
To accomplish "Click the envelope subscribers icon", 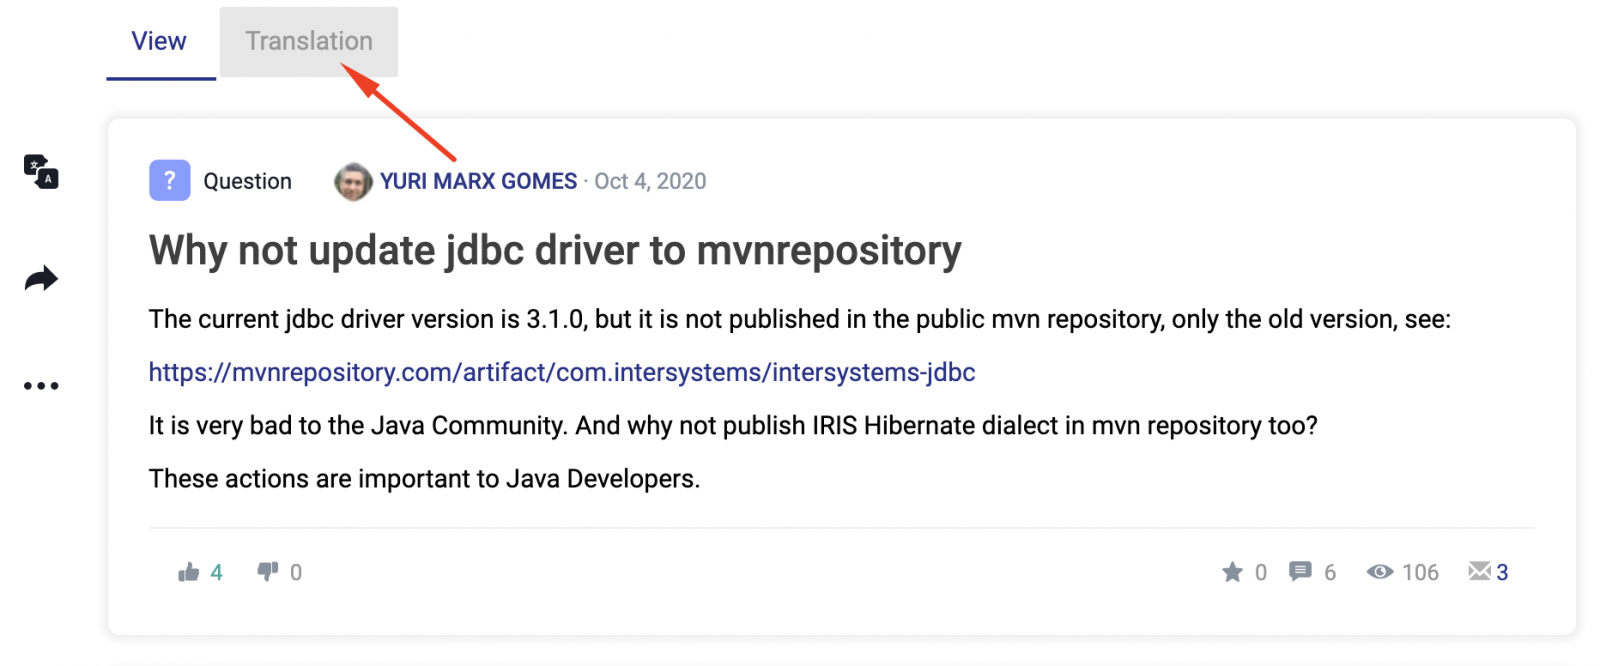I will tap(1479, 571).
